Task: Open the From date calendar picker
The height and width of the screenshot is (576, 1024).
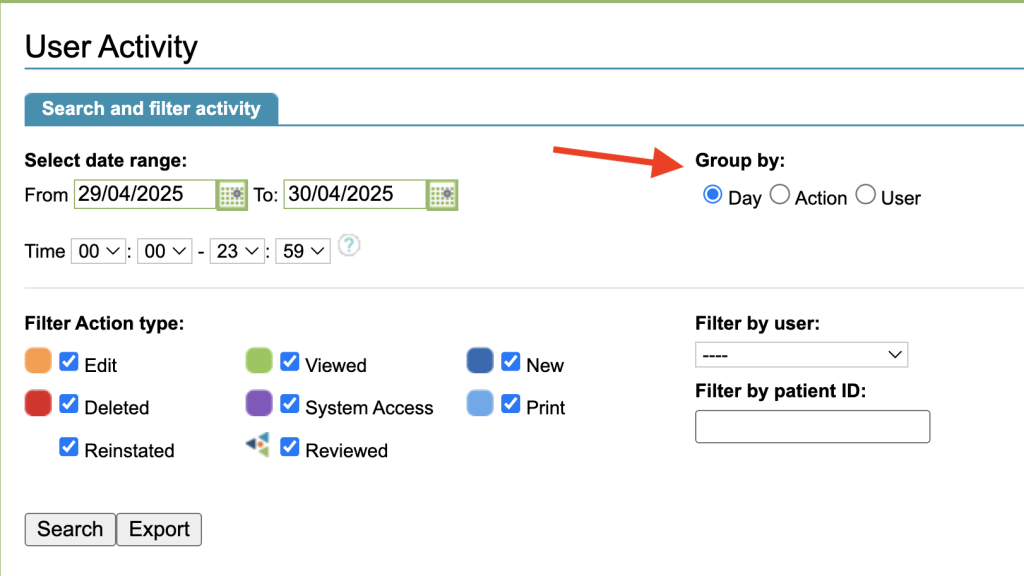Action: [x=232, y=195]
